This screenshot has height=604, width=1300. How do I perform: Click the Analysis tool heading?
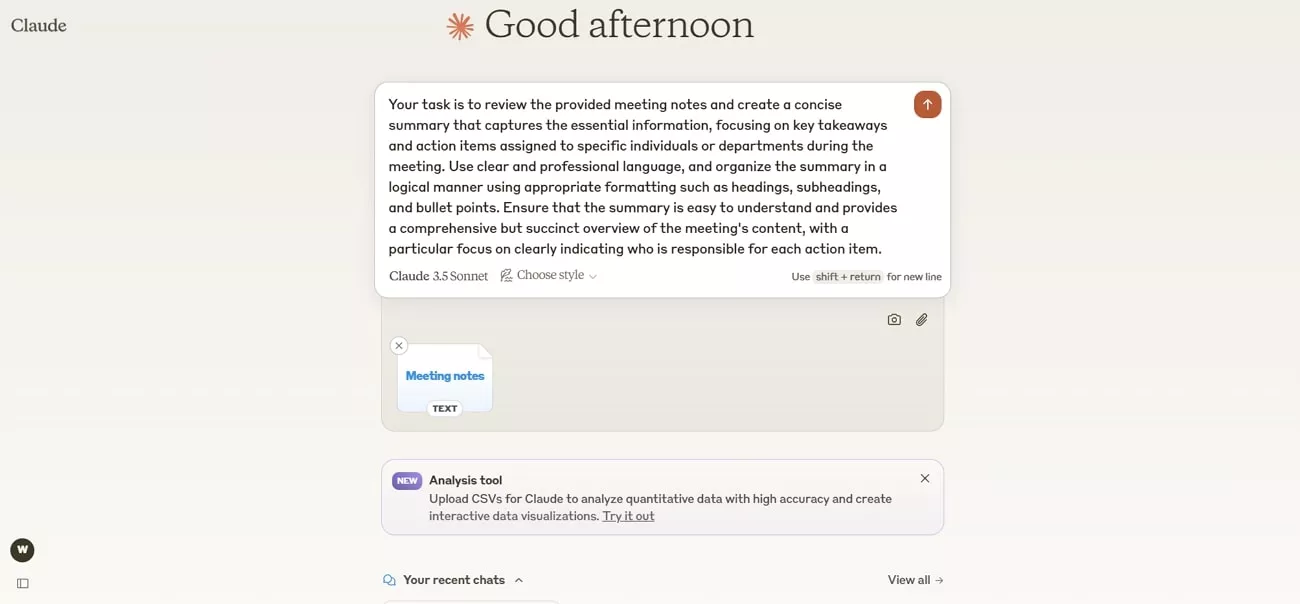[x=465, y=480]
